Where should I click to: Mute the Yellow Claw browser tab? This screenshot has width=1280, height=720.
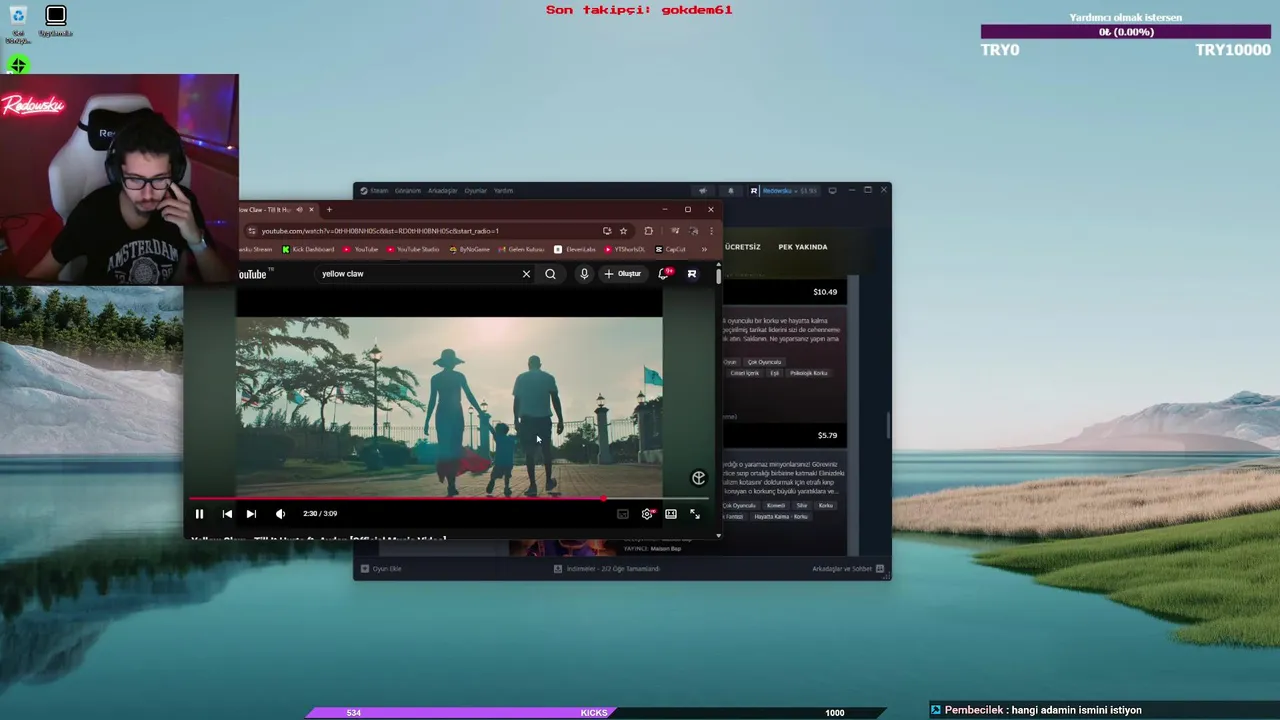point(298,210)
